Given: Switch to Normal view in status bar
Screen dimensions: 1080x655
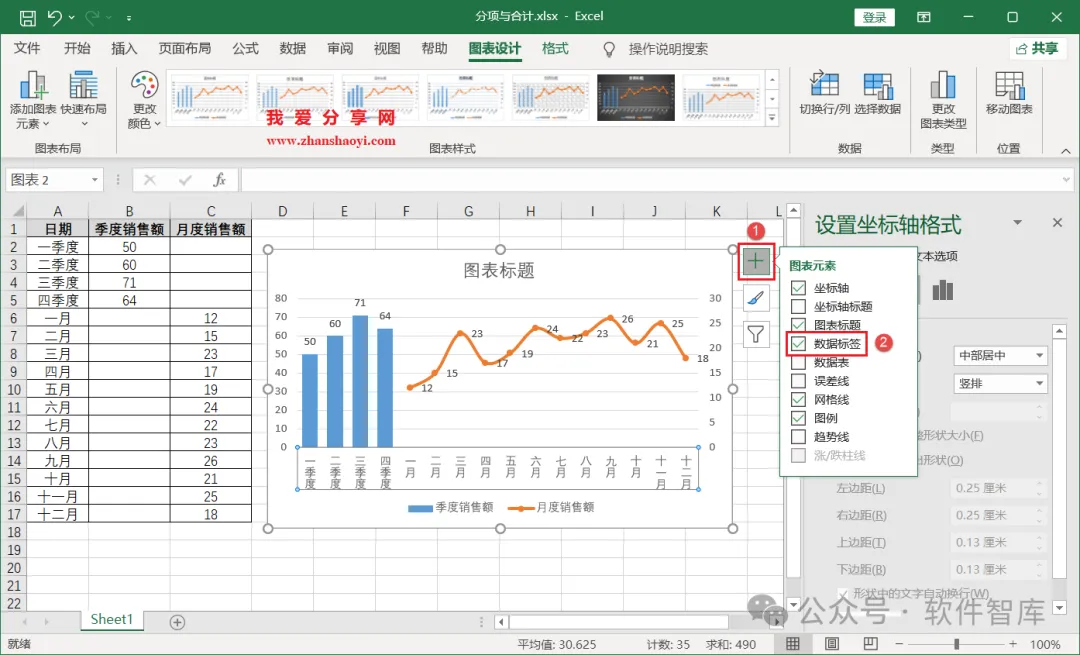Looking at the screenshot, I should click(793, 644).
